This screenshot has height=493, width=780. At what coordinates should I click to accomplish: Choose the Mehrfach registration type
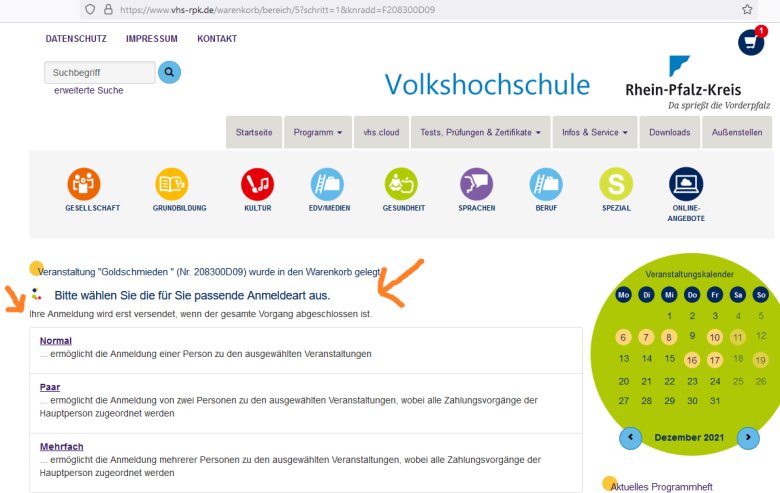(x=62, y=447)
